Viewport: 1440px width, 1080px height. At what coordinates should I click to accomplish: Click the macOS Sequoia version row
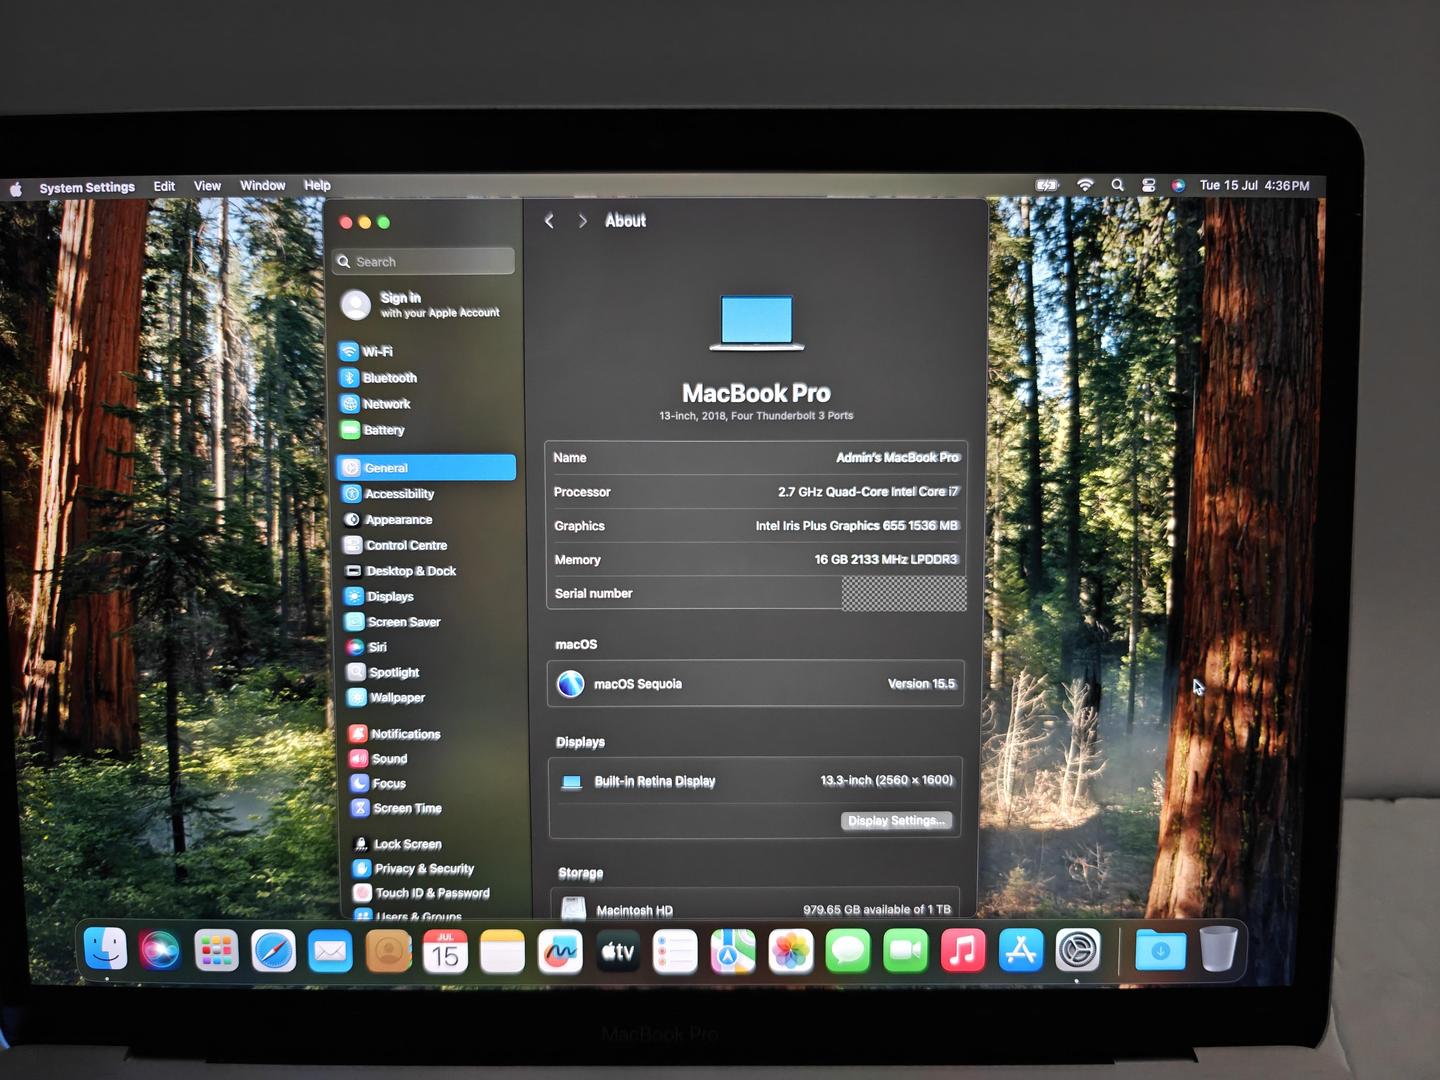[755, 684]
